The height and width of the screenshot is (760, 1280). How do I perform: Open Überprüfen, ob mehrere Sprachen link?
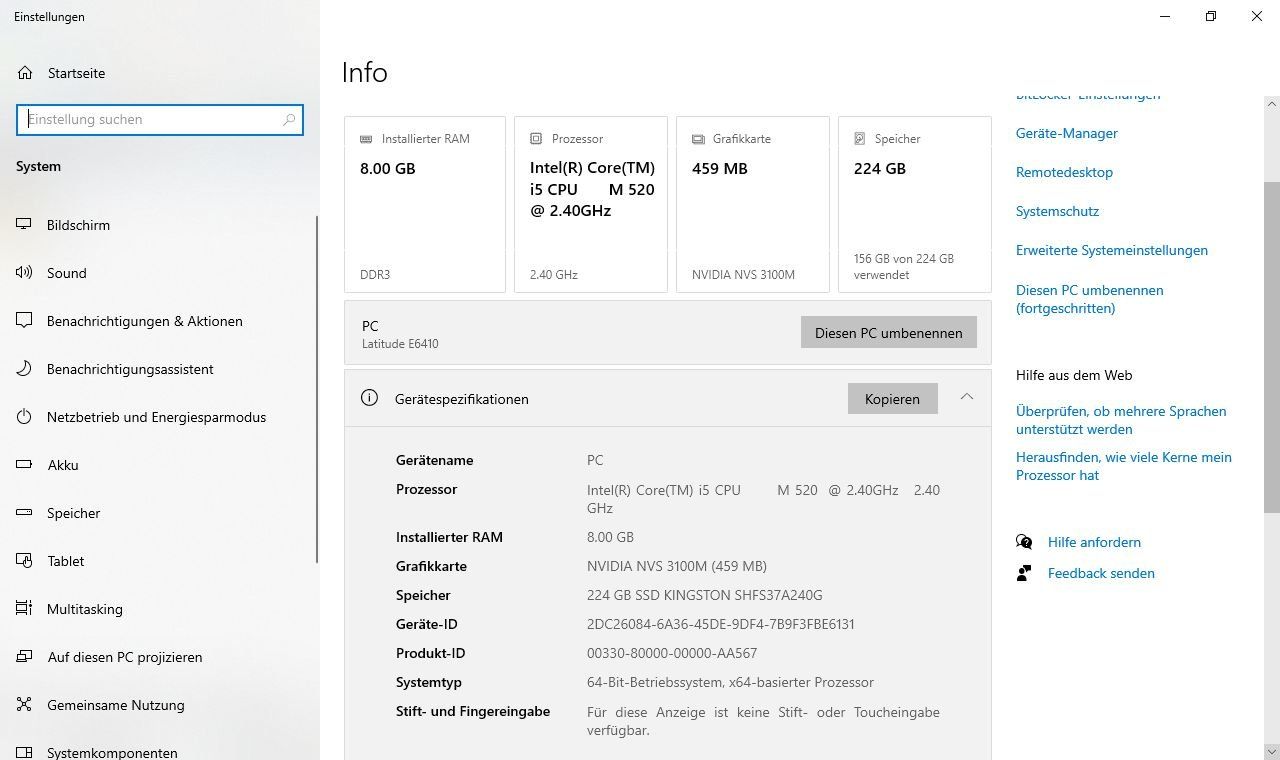tap(1120, 420)
